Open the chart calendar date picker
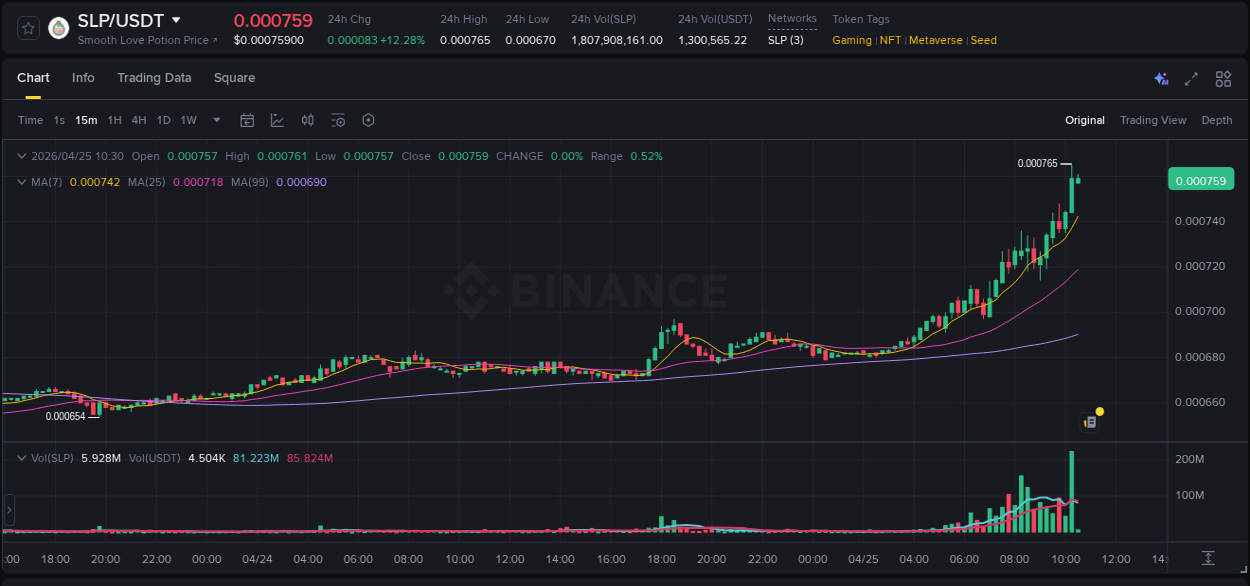Viewport: 1250px width, 586px height. [247, 120]
